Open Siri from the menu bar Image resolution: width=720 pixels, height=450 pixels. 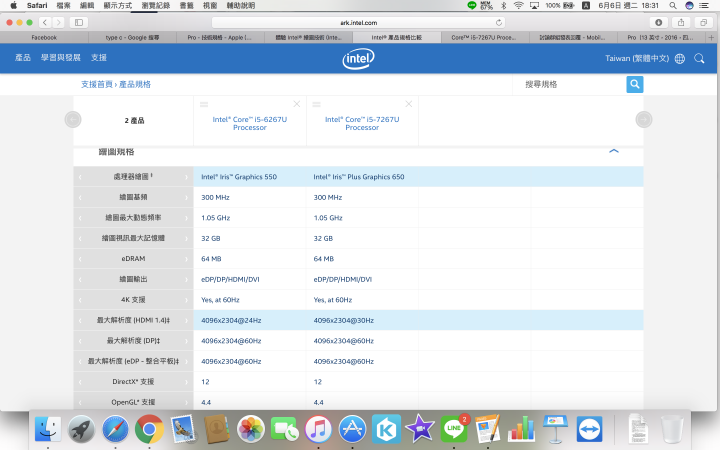tap(689, 6)
